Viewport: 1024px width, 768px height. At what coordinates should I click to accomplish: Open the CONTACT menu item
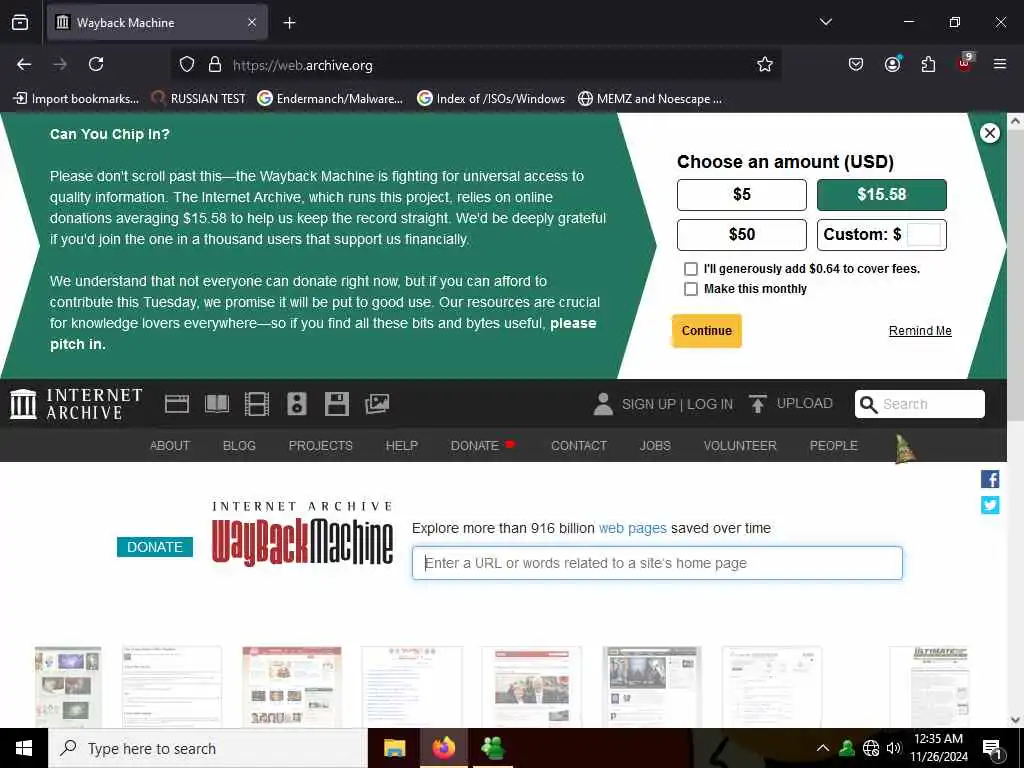pos(579,445)
